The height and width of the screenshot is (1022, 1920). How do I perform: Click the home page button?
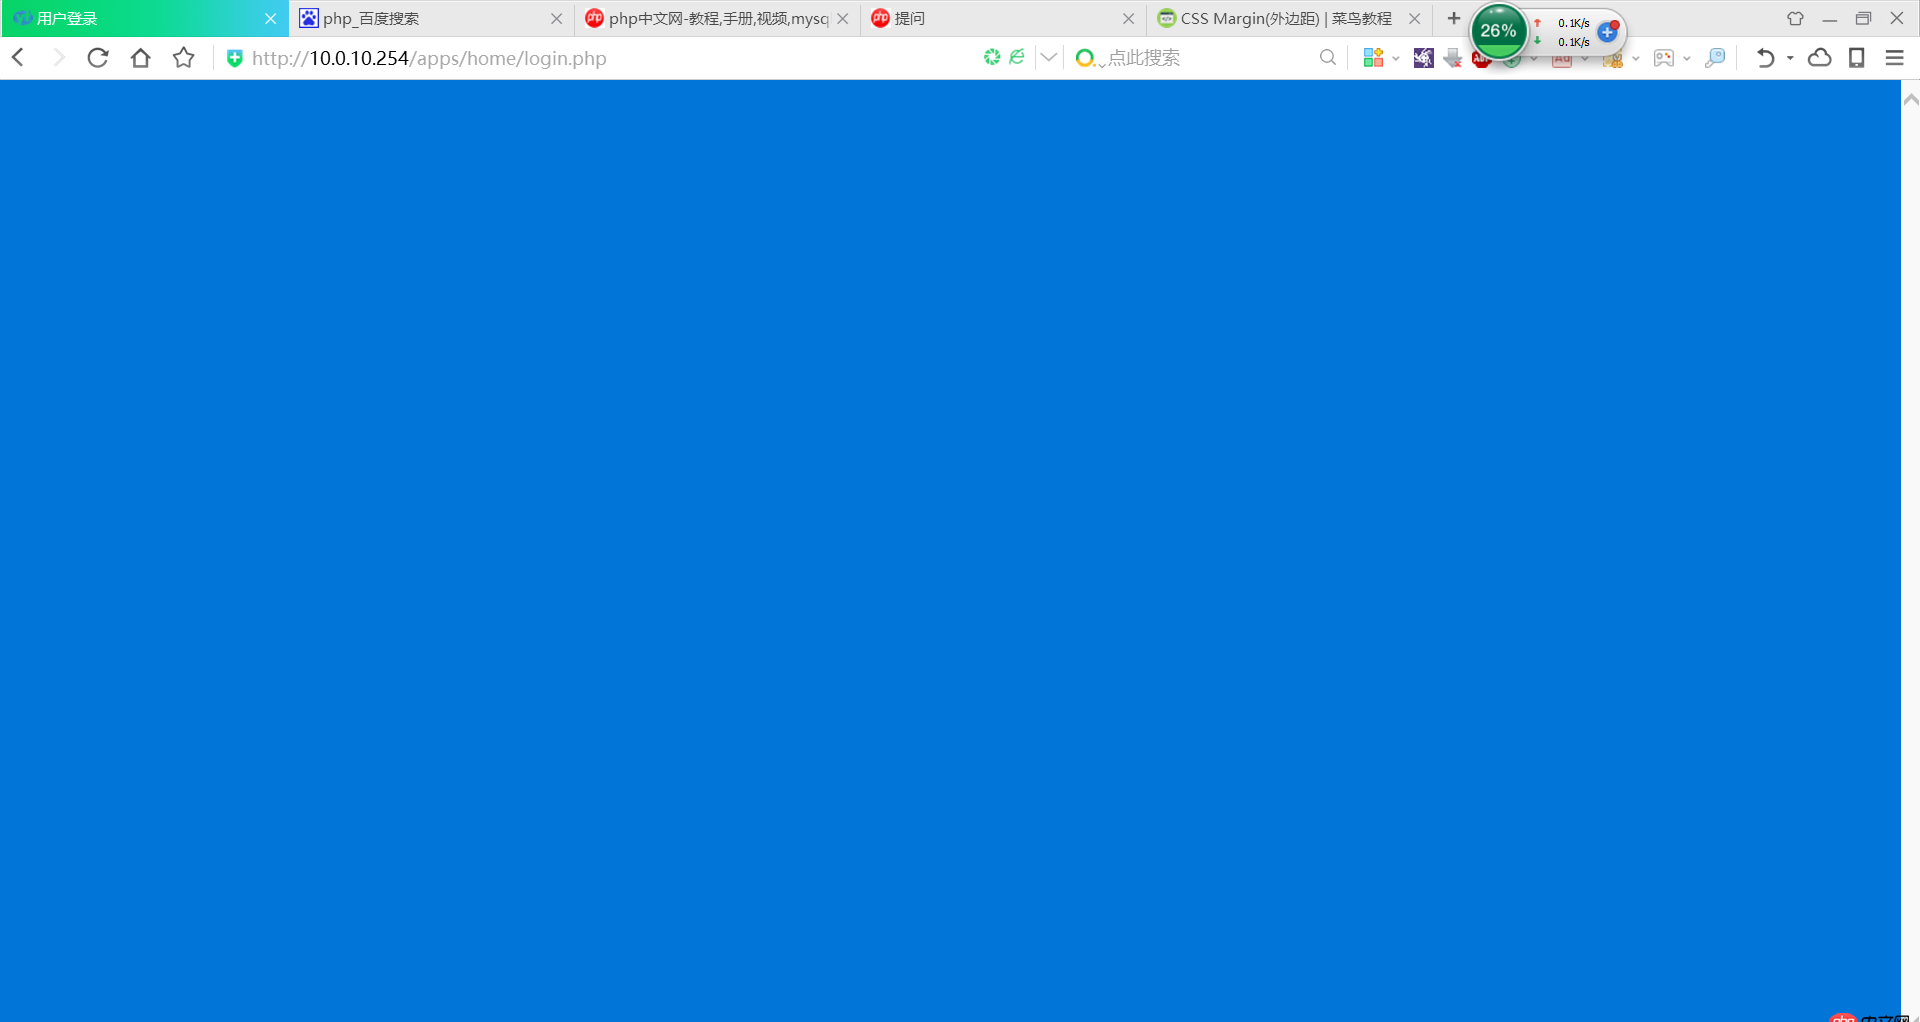tap(140, 57)
